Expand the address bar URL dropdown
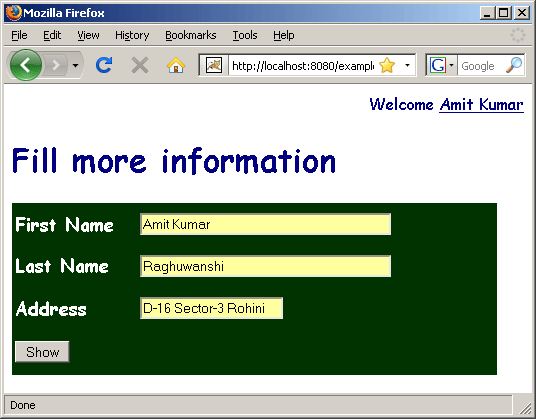Viewport: 536px width, 419px height. [407, 65]
